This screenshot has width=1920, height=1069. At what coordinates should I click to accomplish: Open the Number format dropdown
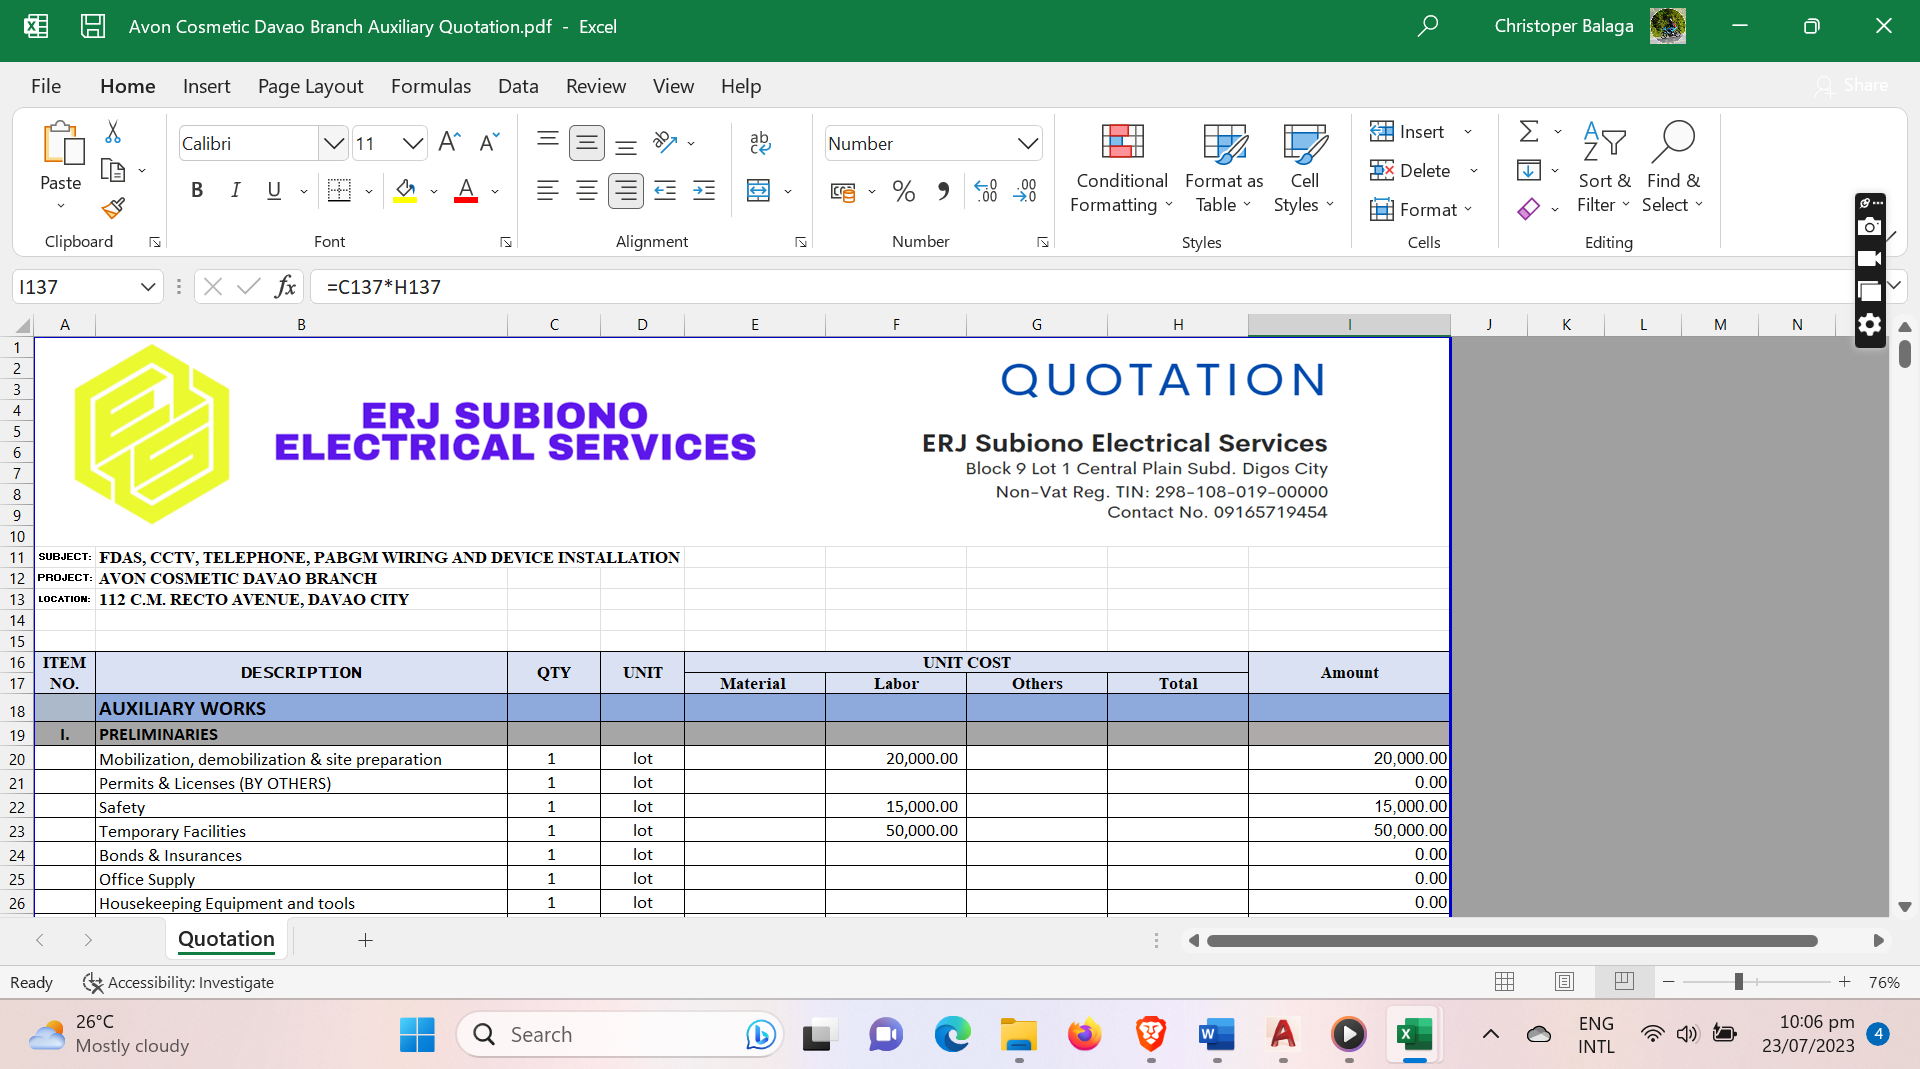pyautogui.click(x=1027, y=143)
